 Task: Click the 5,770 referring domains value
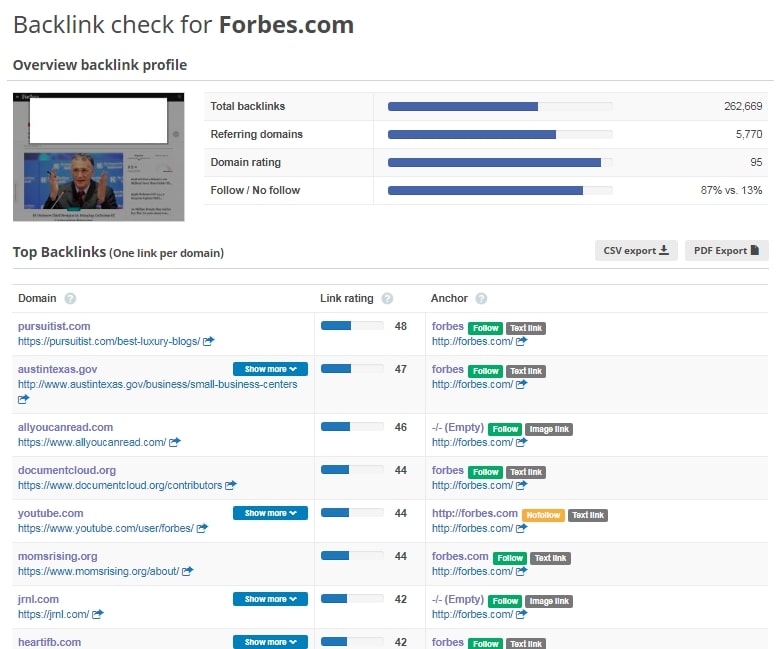pos(749,134)
